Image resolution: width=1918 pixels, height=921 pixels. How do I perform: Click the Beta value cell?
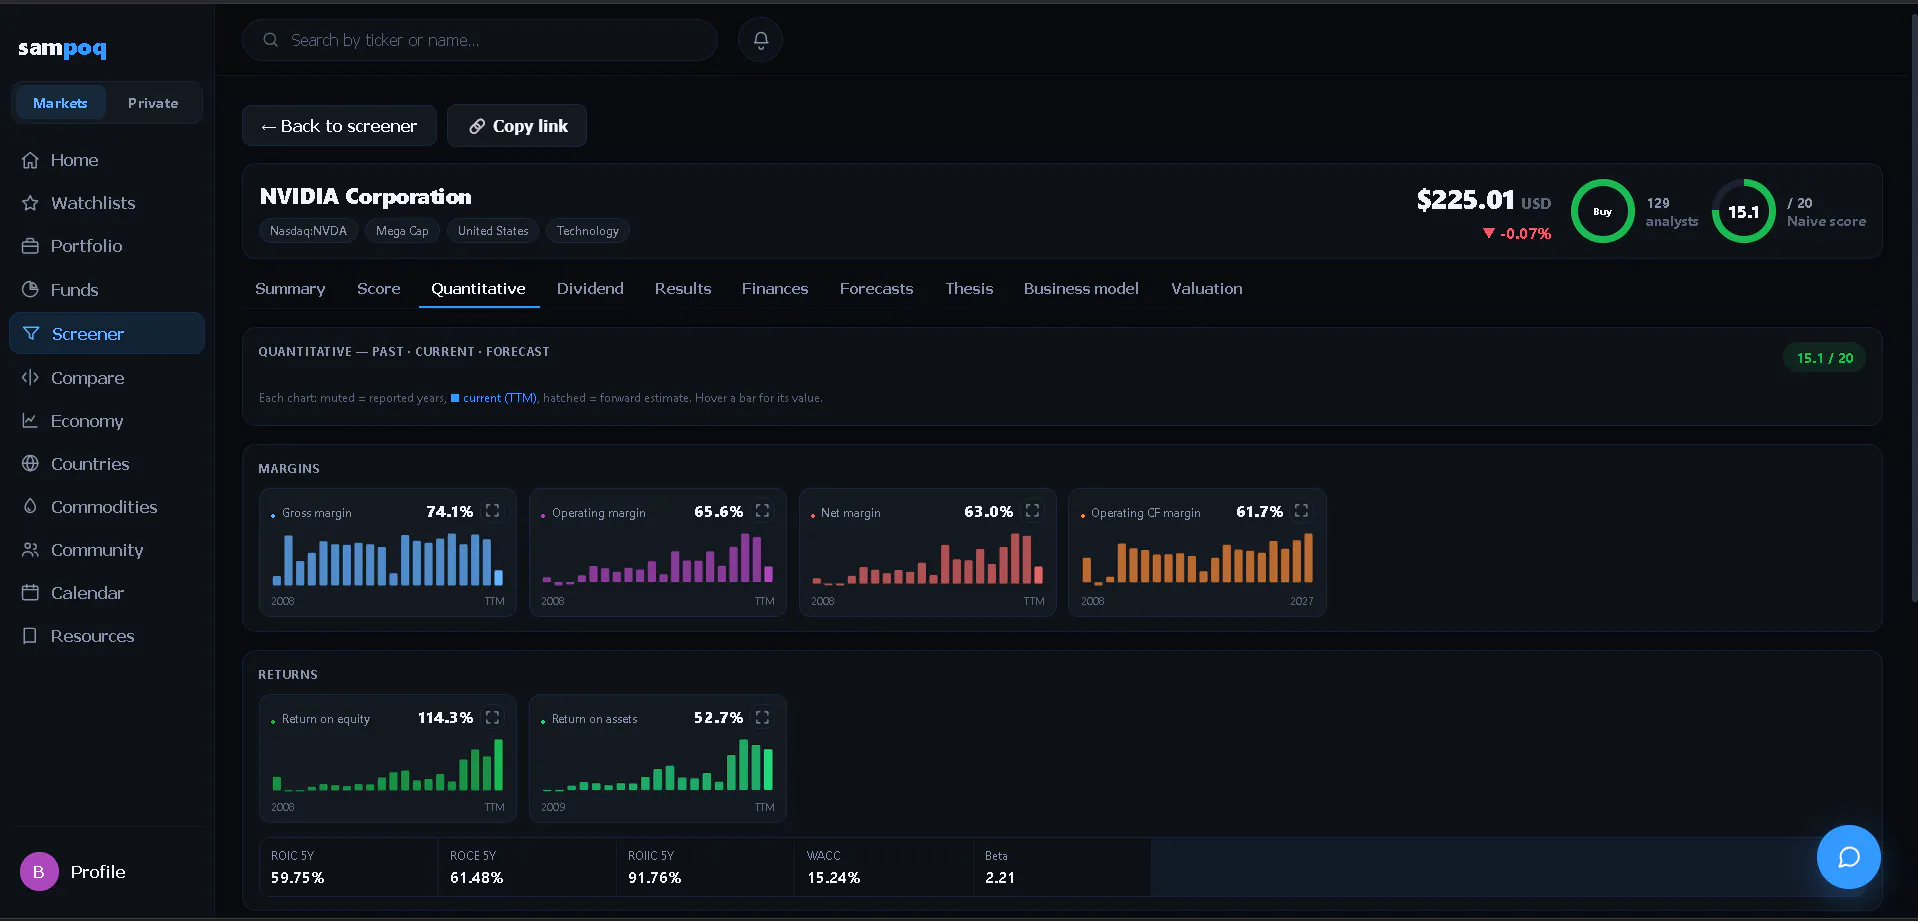click(x=1063, y=867)
